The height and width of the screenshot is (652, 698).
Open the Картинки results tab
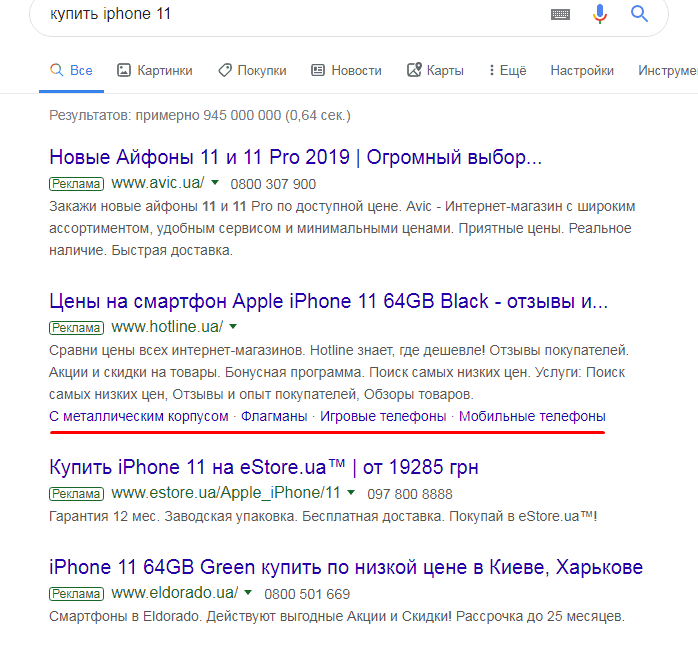[x=154, y=70]
